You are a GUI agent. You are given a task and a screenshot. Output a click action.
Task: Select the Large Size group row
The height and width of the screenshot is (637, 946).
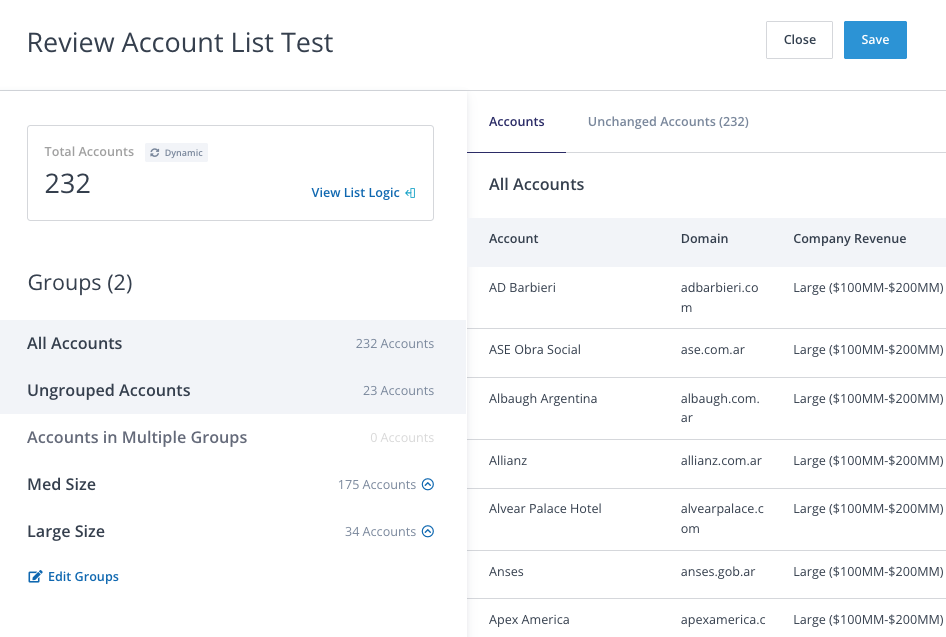click(66, 532)
